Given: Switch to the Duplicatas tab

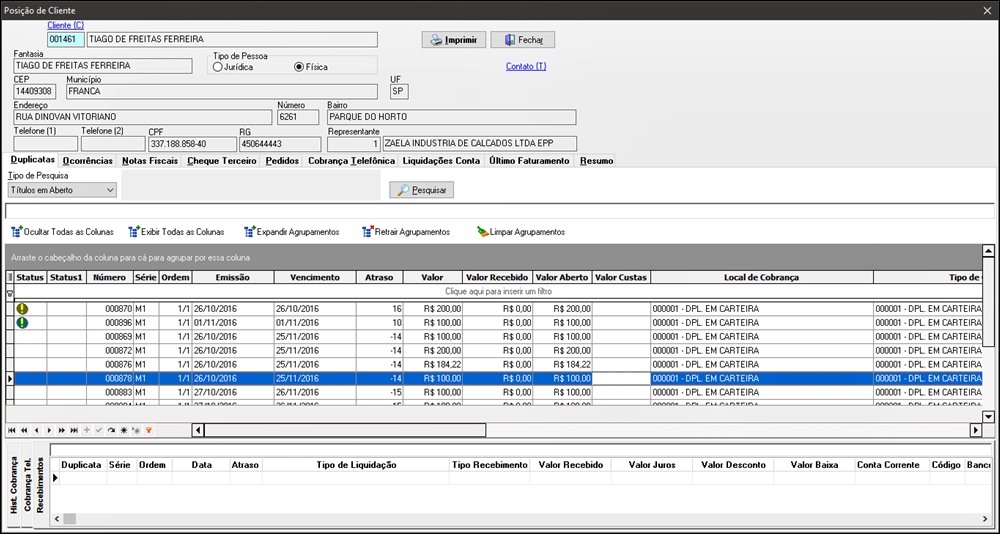Looking at the screenshot, I should point(33,161).
